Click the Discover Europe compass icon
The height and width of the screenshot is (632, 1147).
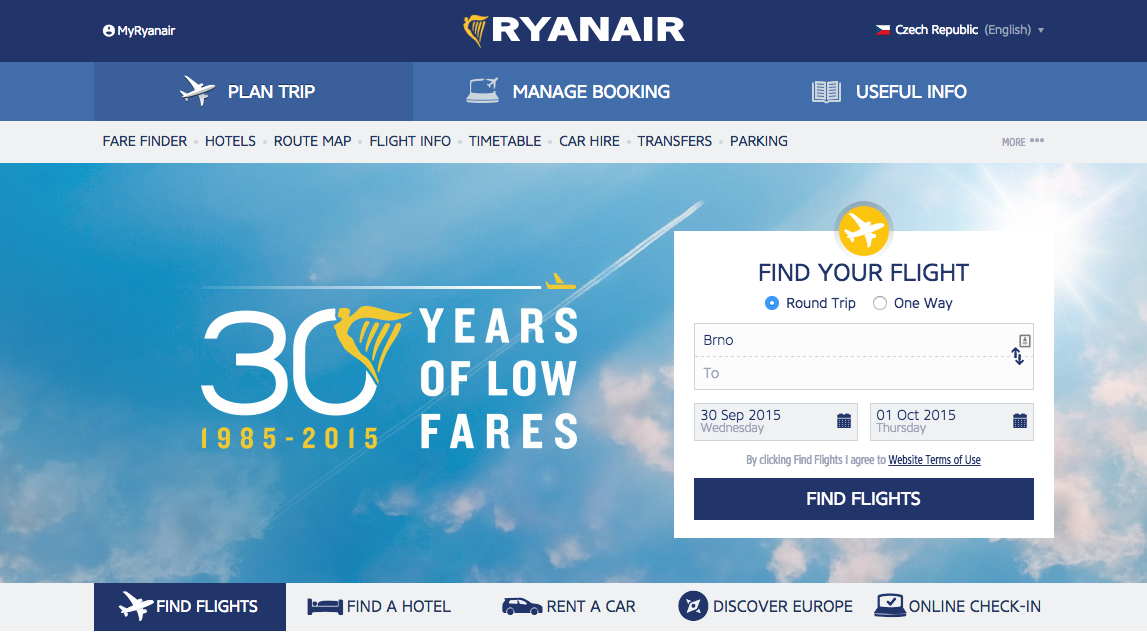[693, 606]
